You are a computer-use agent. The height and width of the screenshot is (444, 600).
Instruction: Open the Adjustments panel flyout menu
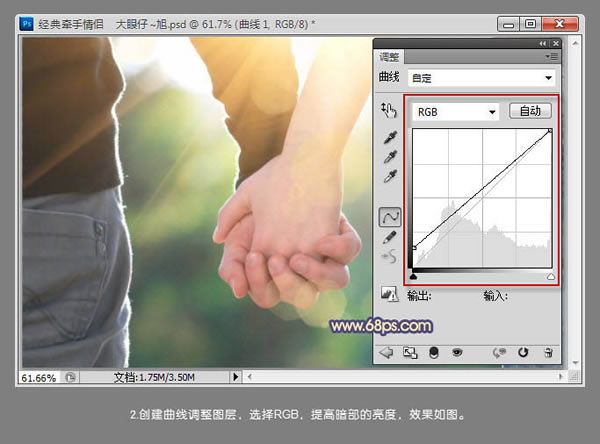pos(552,57)
